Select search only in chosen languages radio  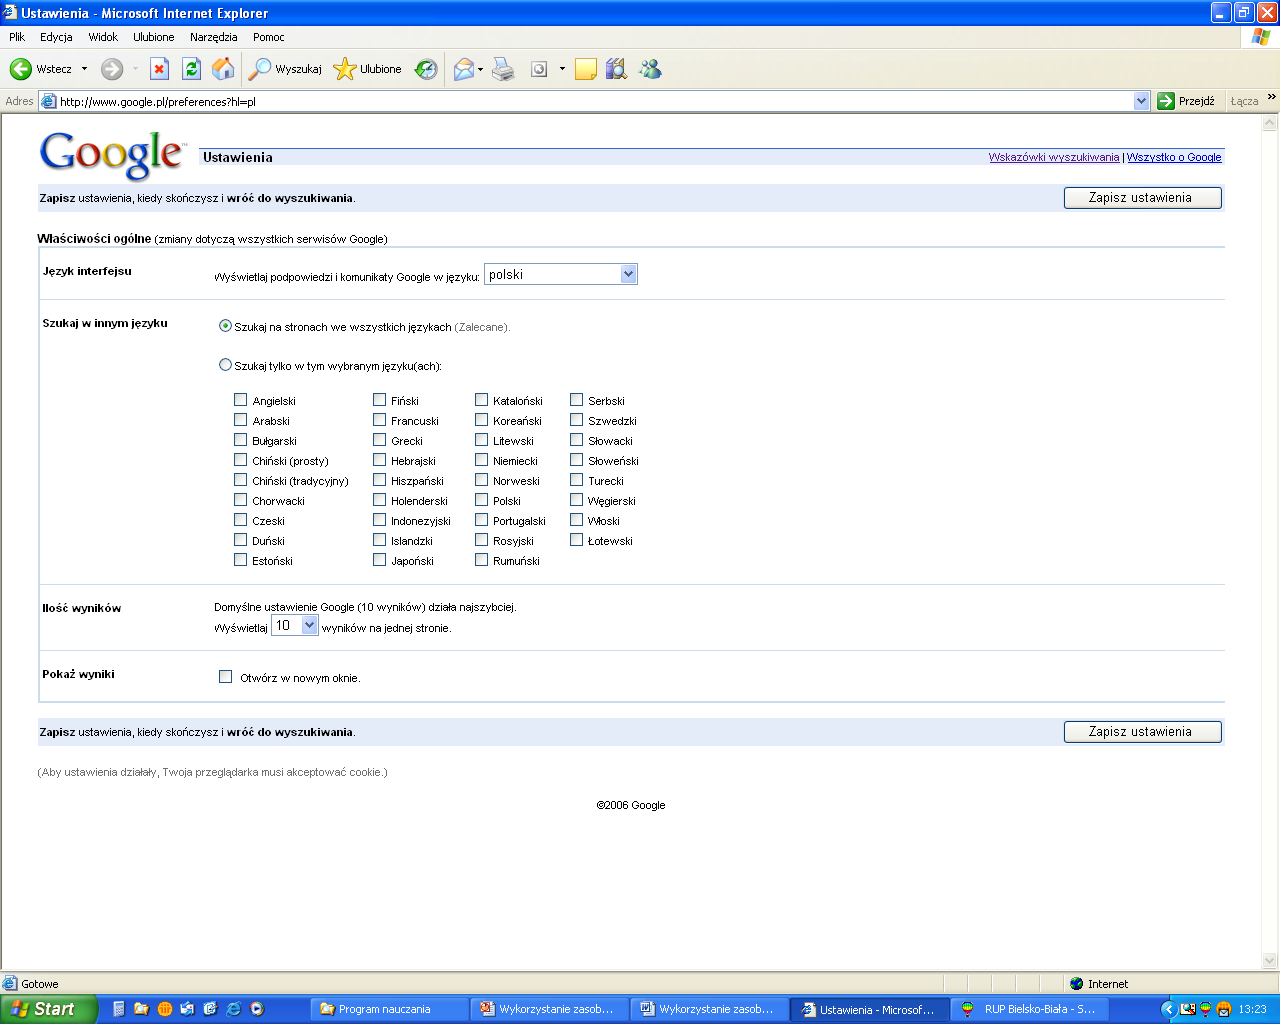(x=225, y=365)
